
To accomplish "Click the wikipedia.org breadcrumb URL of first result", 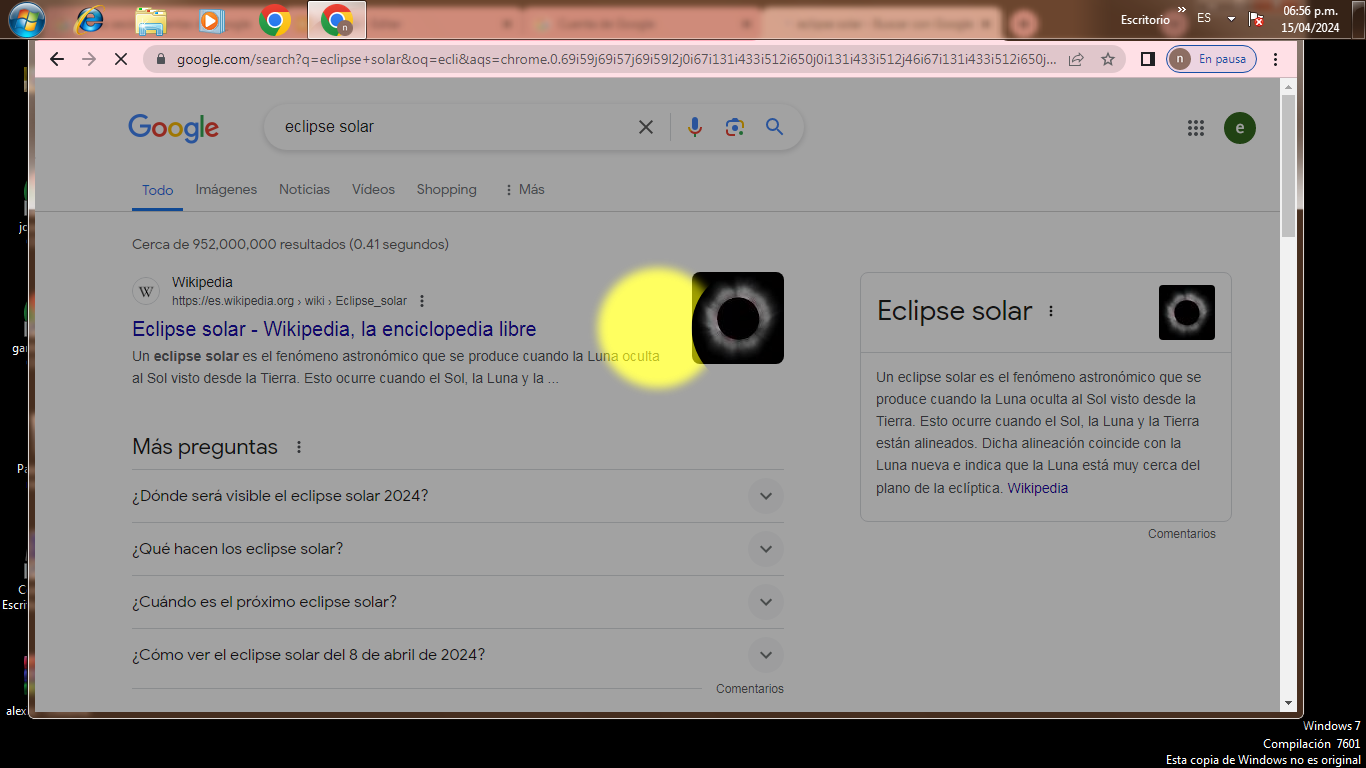I will (x=289, y=301).
